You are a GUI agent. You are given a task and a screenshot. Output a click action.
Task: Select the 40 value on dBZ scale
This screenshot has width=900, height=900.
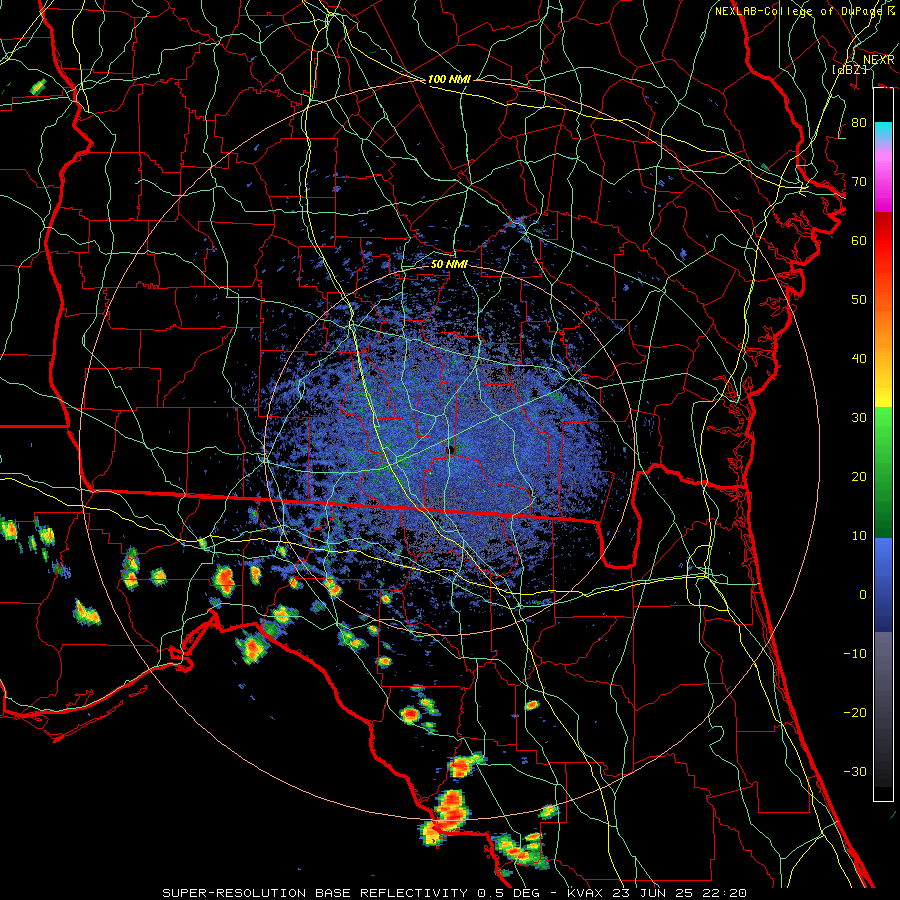(x=859, y=359)
